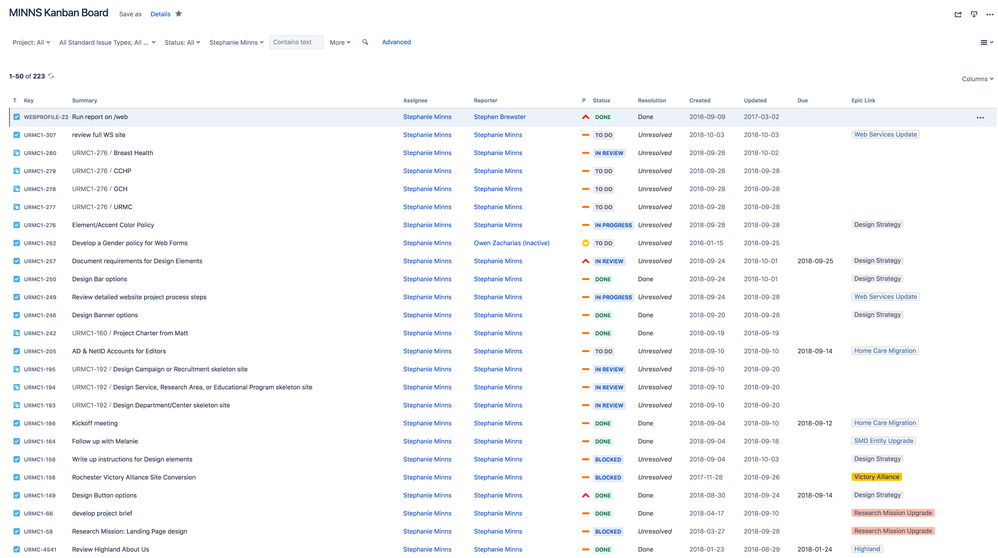This screenshot has height=558, width=998.
Task: Open summary 'Design Banner options'
Action: click(105, 315)
